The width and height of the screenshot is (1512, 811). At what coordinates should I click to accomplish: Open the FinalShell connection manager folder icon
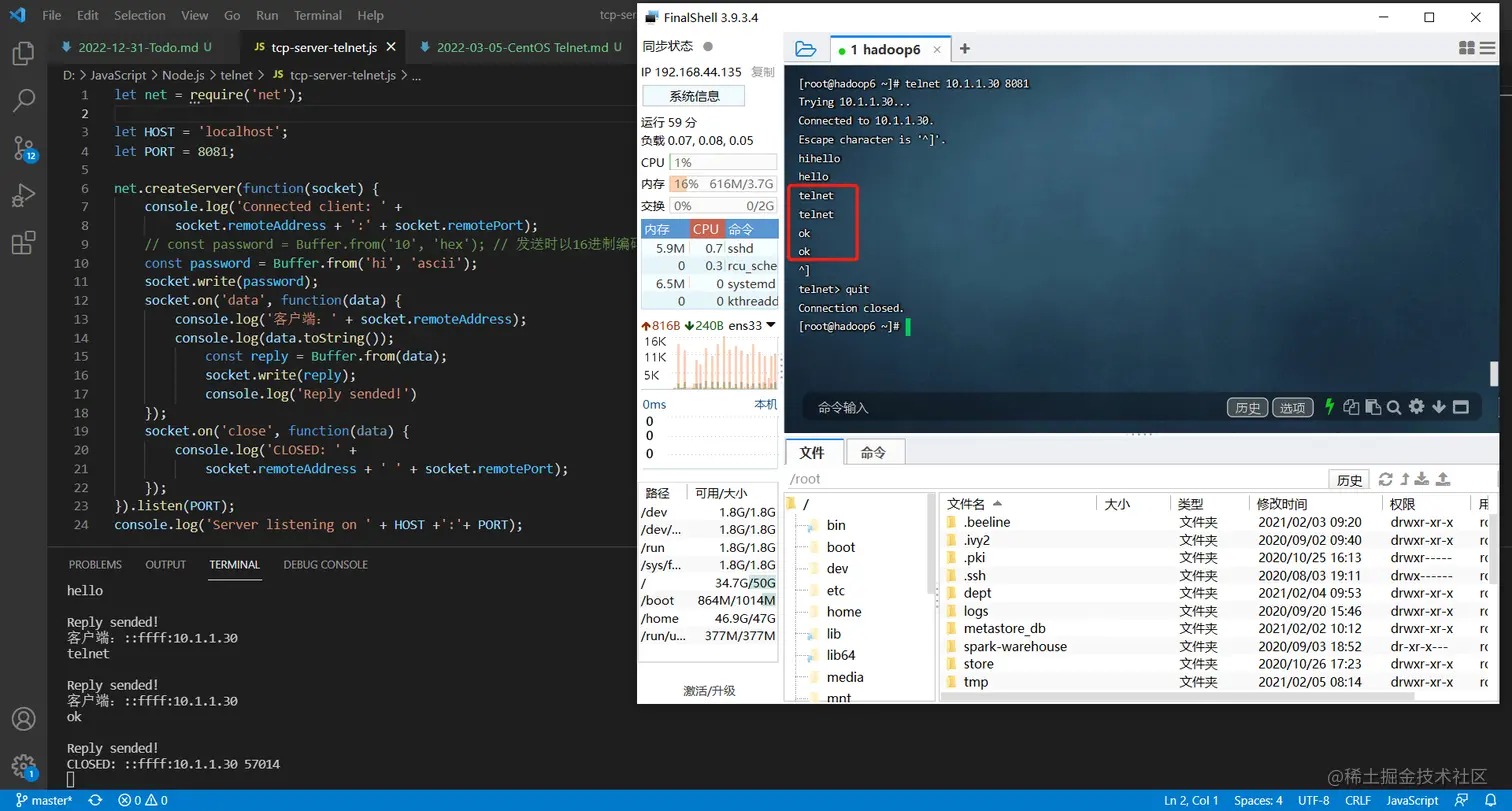coord(806,49)
